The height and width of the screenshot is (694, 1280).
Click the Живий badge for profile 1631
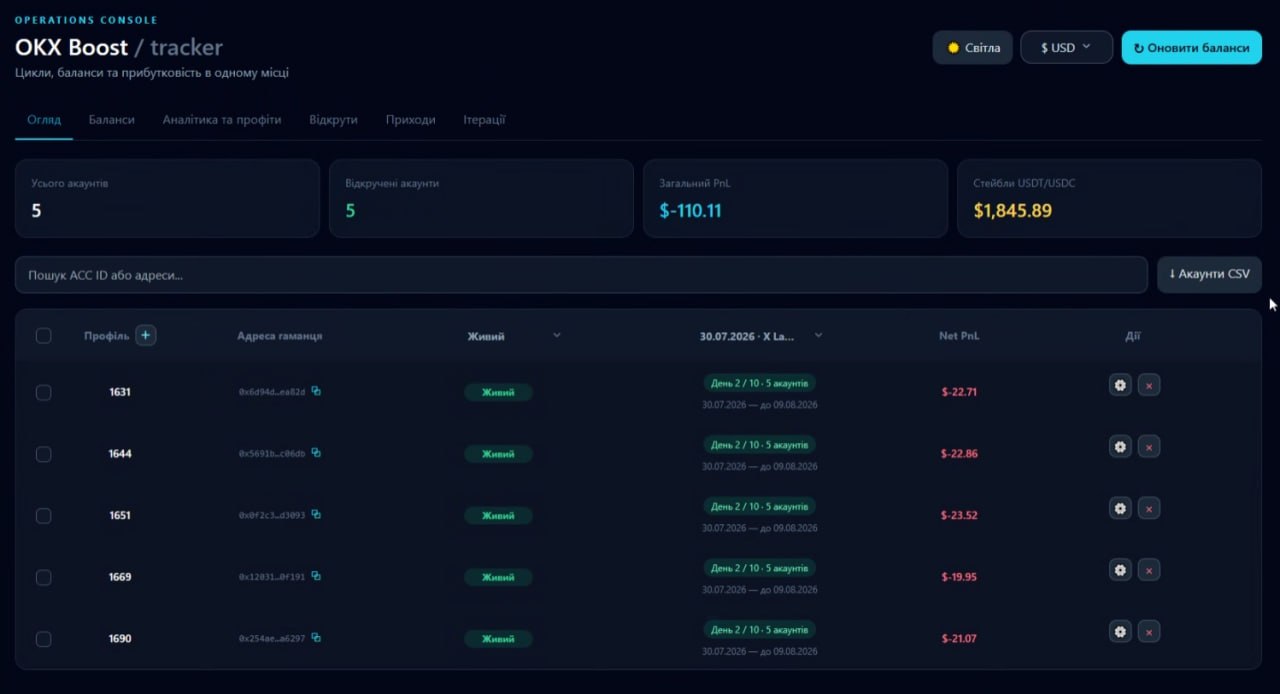pos(498,392)
